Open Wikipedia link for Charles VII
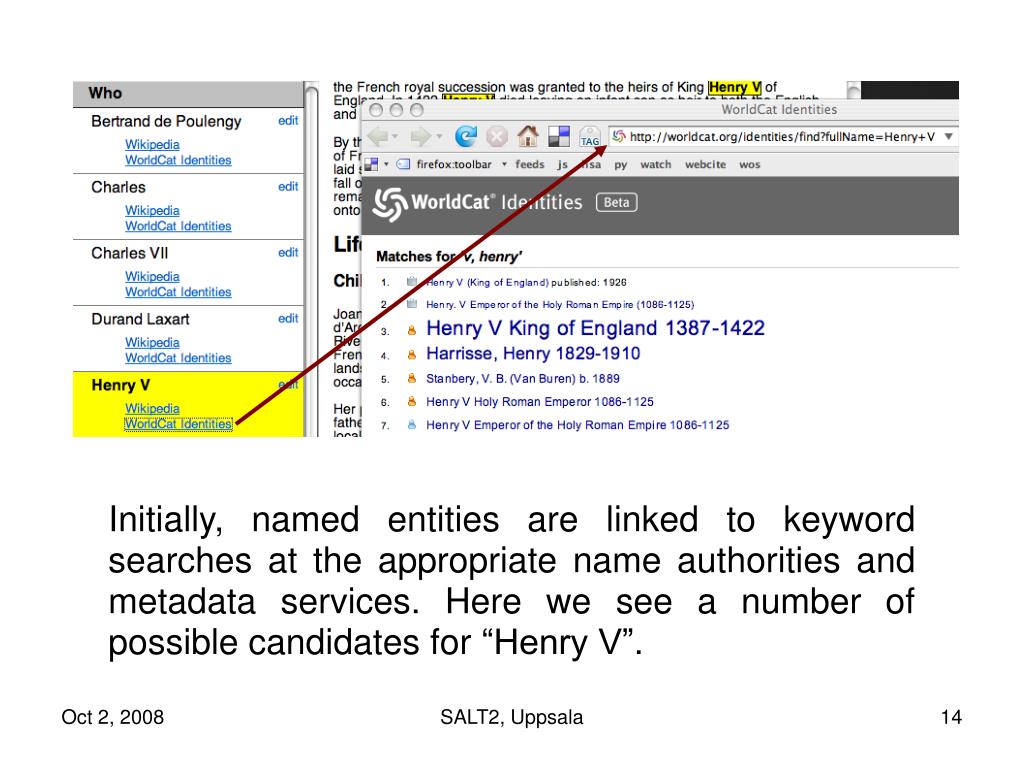Screen dimensions: 1024x768 click(x=152, y=276)
